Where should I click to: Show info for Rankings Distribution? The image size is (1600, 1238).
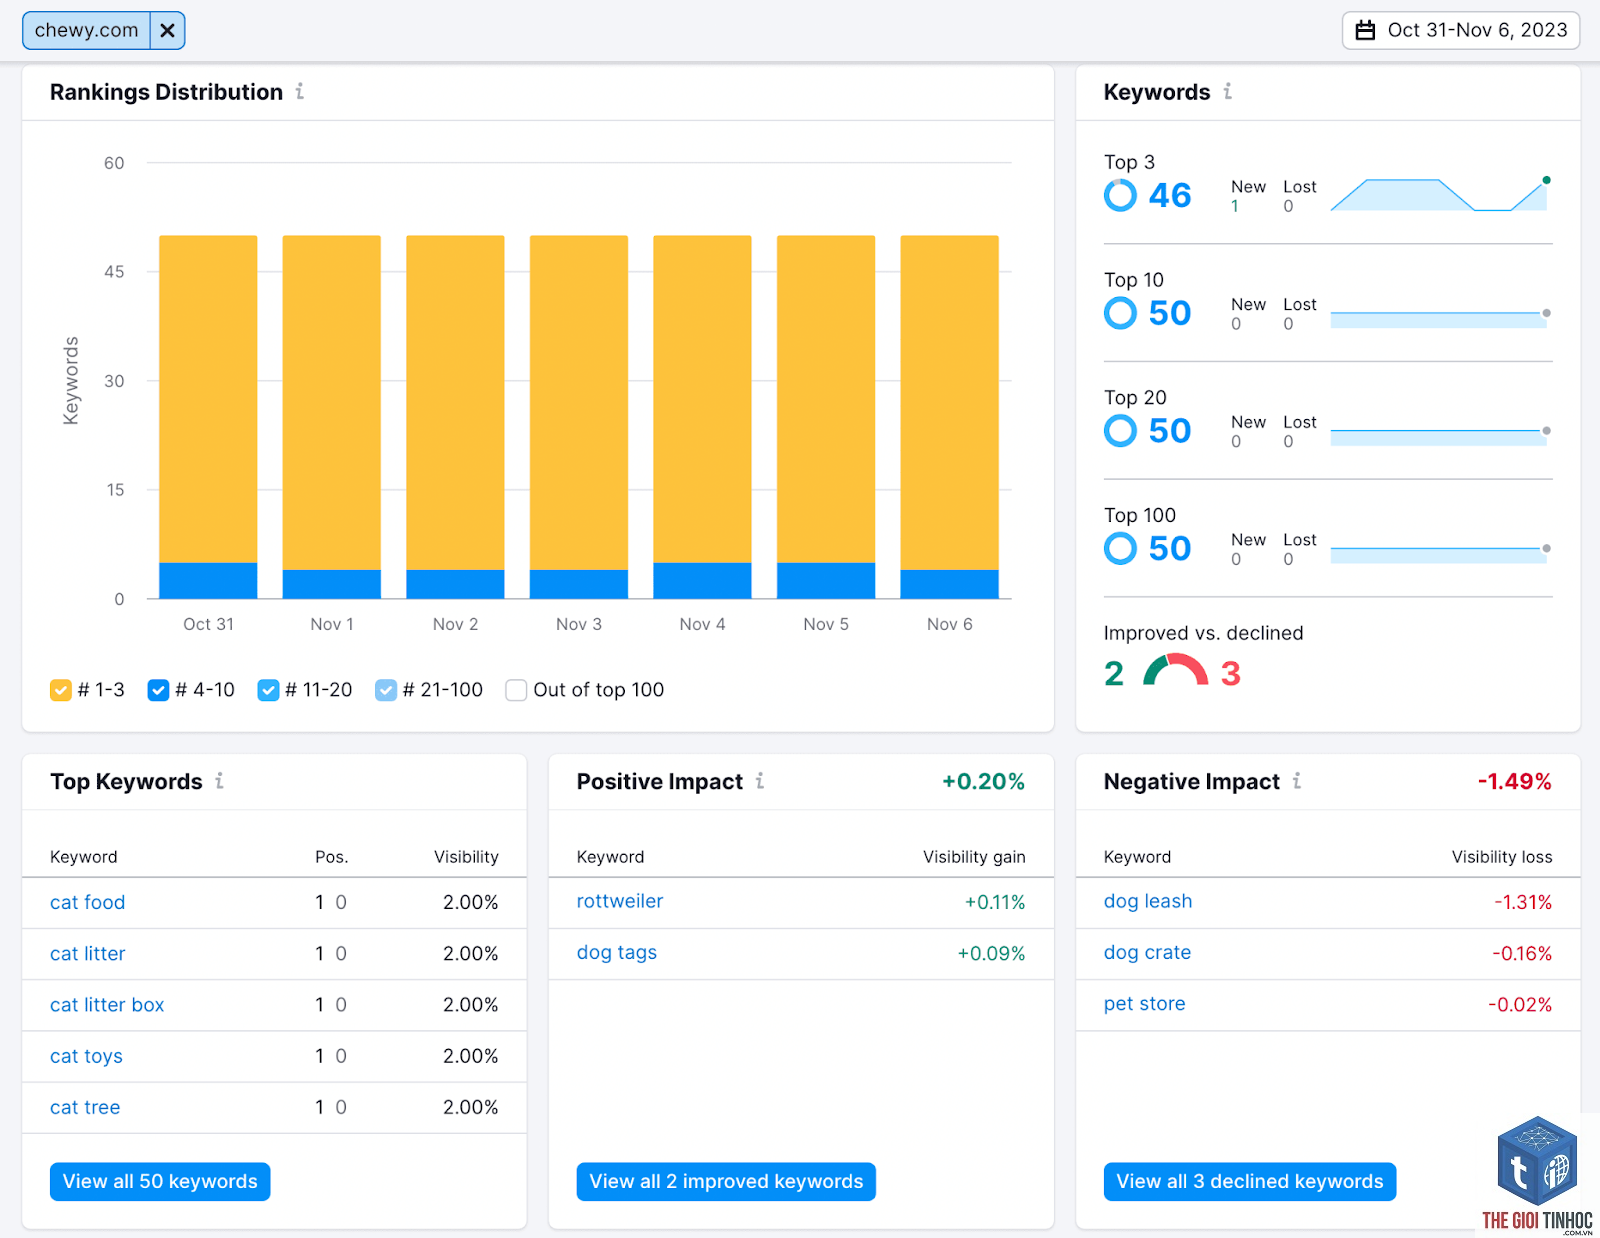coord(300,92)
